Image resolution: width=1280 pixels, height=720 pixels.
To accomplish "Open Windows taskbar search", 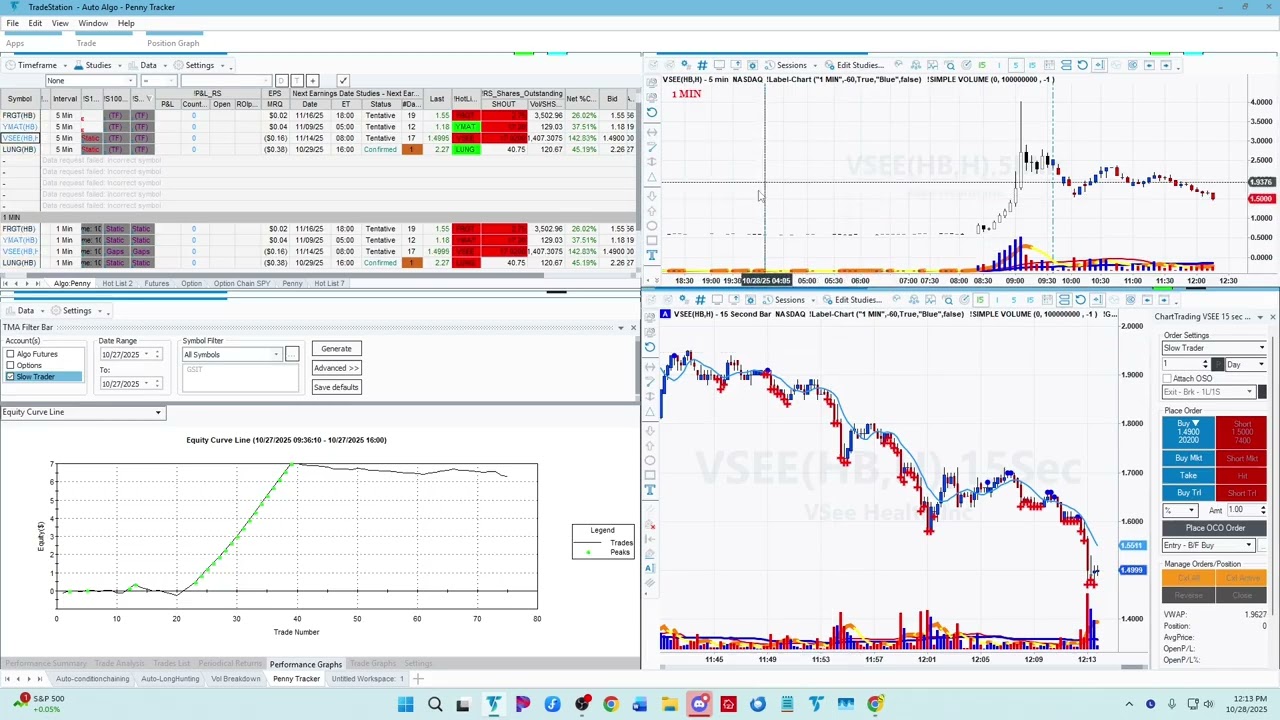I will click(x=435, y=705).
